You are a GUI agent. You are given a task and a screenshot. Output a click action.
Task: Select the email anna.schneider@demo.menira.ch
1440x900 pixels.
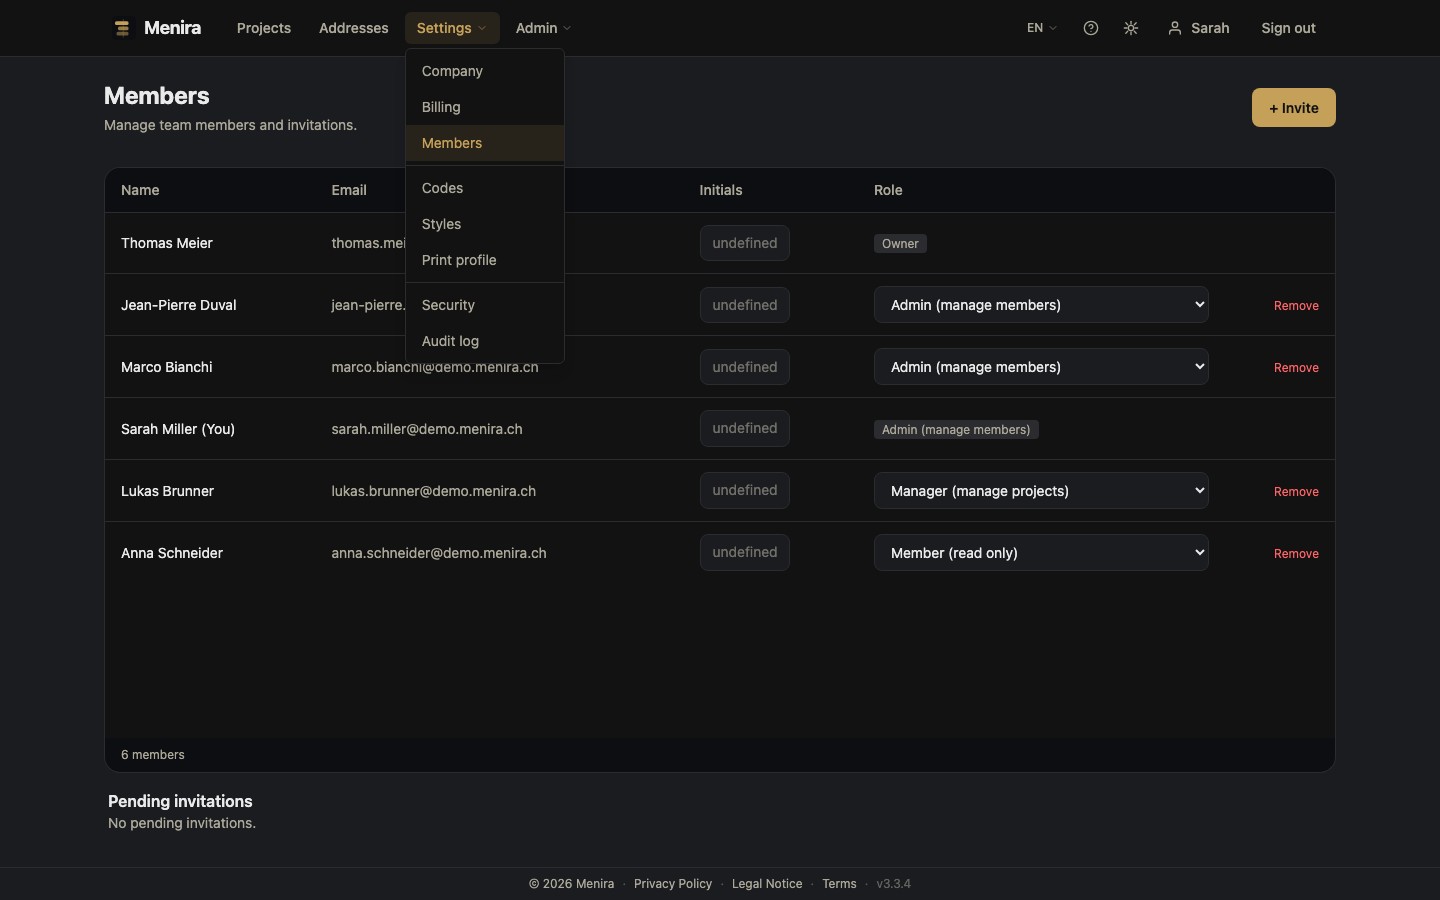point(439,553)
